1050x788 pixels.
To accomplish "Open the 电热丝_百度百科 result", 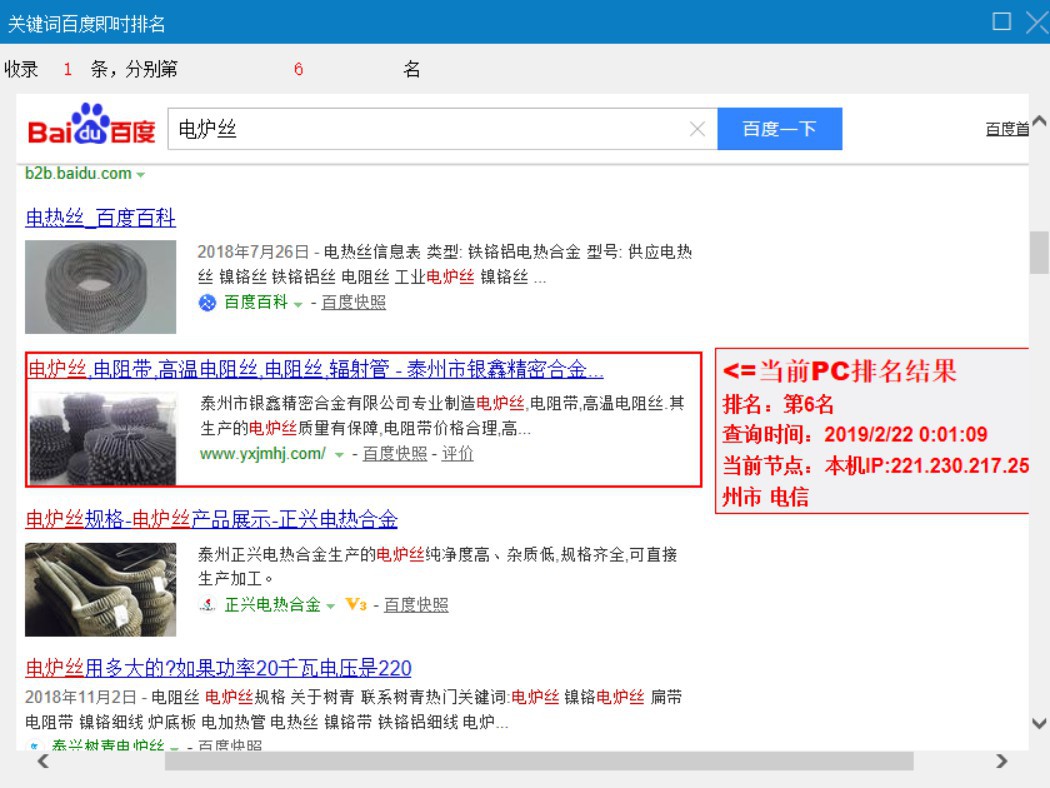I will [100, 217].
